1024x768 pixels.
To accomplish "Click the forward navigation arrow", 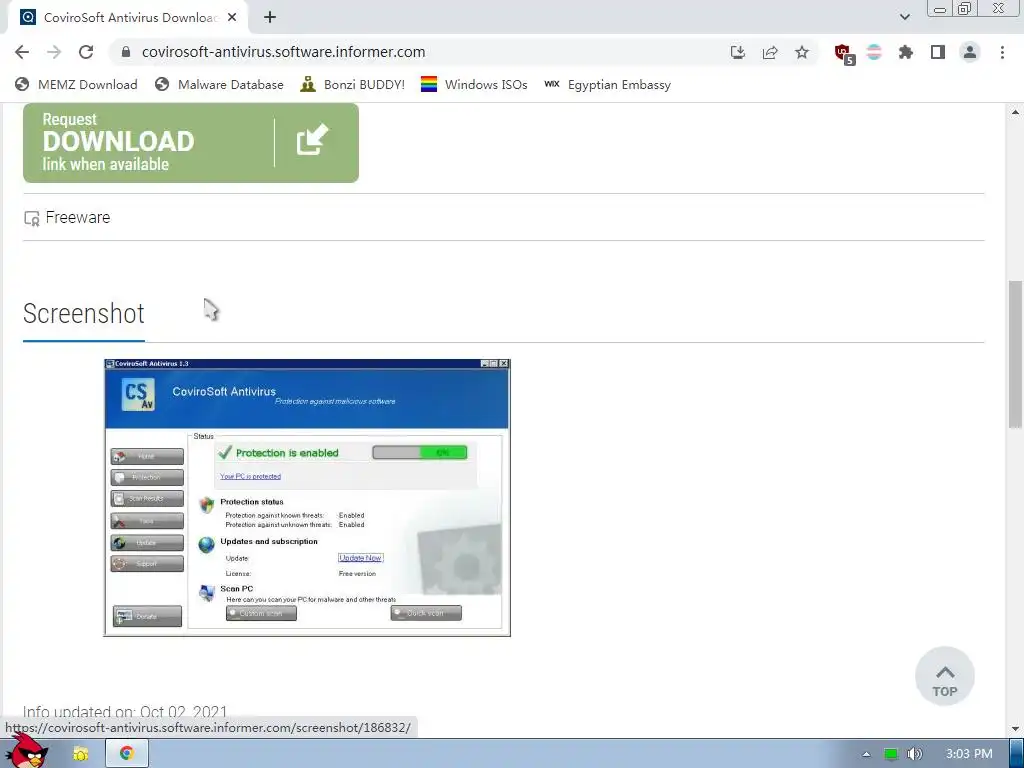I will click(54, 52).
